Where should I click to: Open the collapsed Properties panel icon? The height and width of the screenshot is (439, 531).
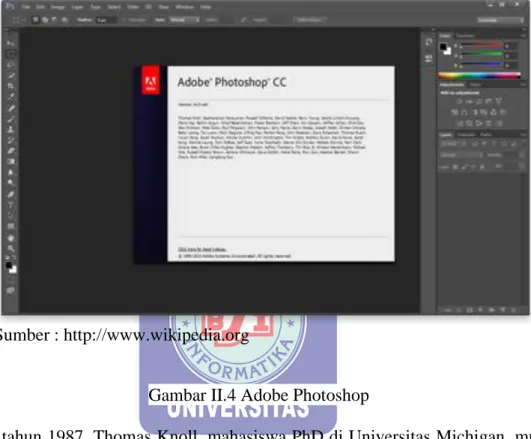(429, 59)
